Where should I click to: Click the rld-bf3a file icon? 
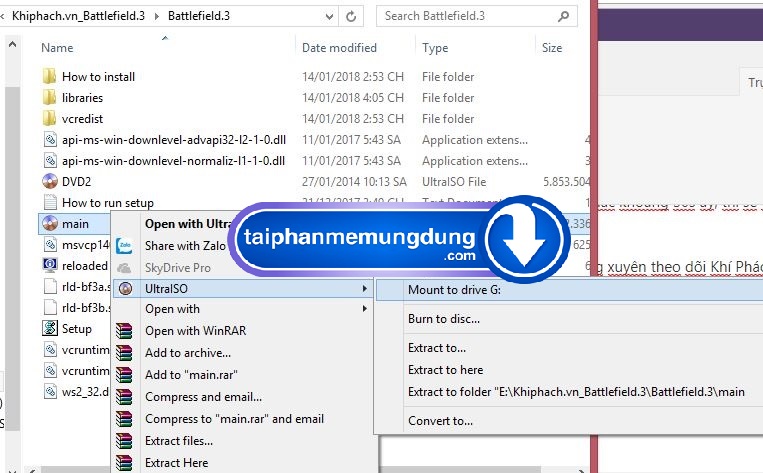coord(50,286)
